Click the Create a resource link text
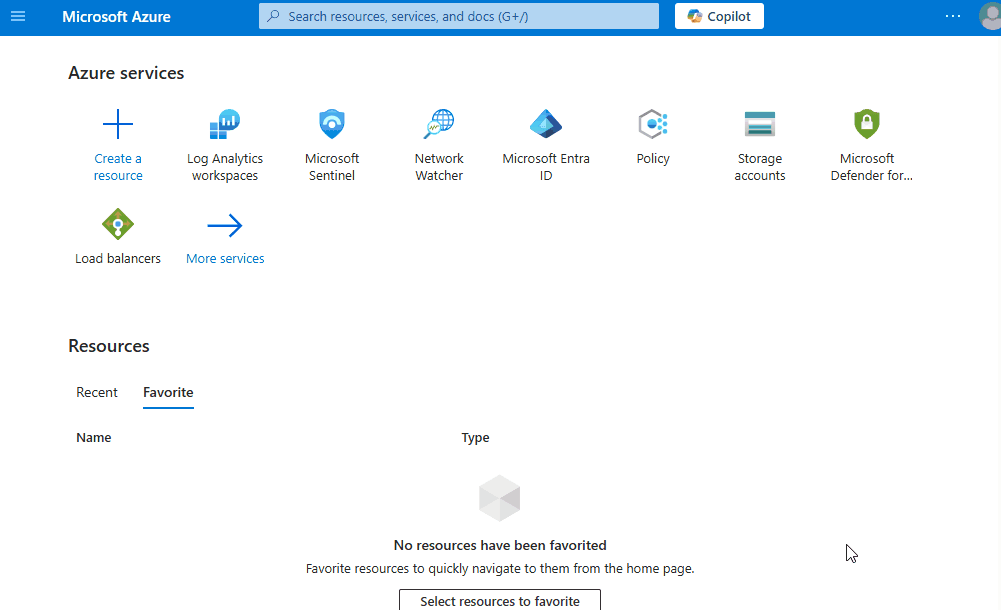 pyautogui.click(x=118, y=167)
